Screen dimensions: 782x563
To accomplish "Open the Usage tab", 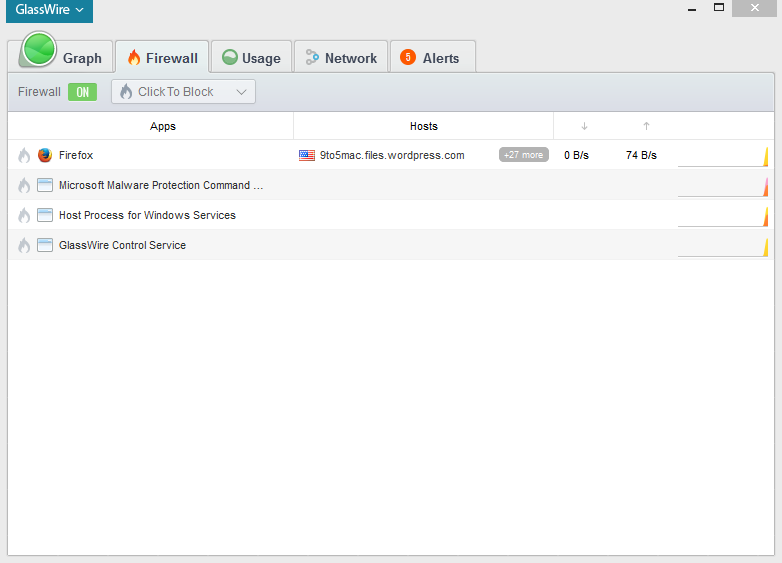I will pyautogui.click(x=251, y=57).
